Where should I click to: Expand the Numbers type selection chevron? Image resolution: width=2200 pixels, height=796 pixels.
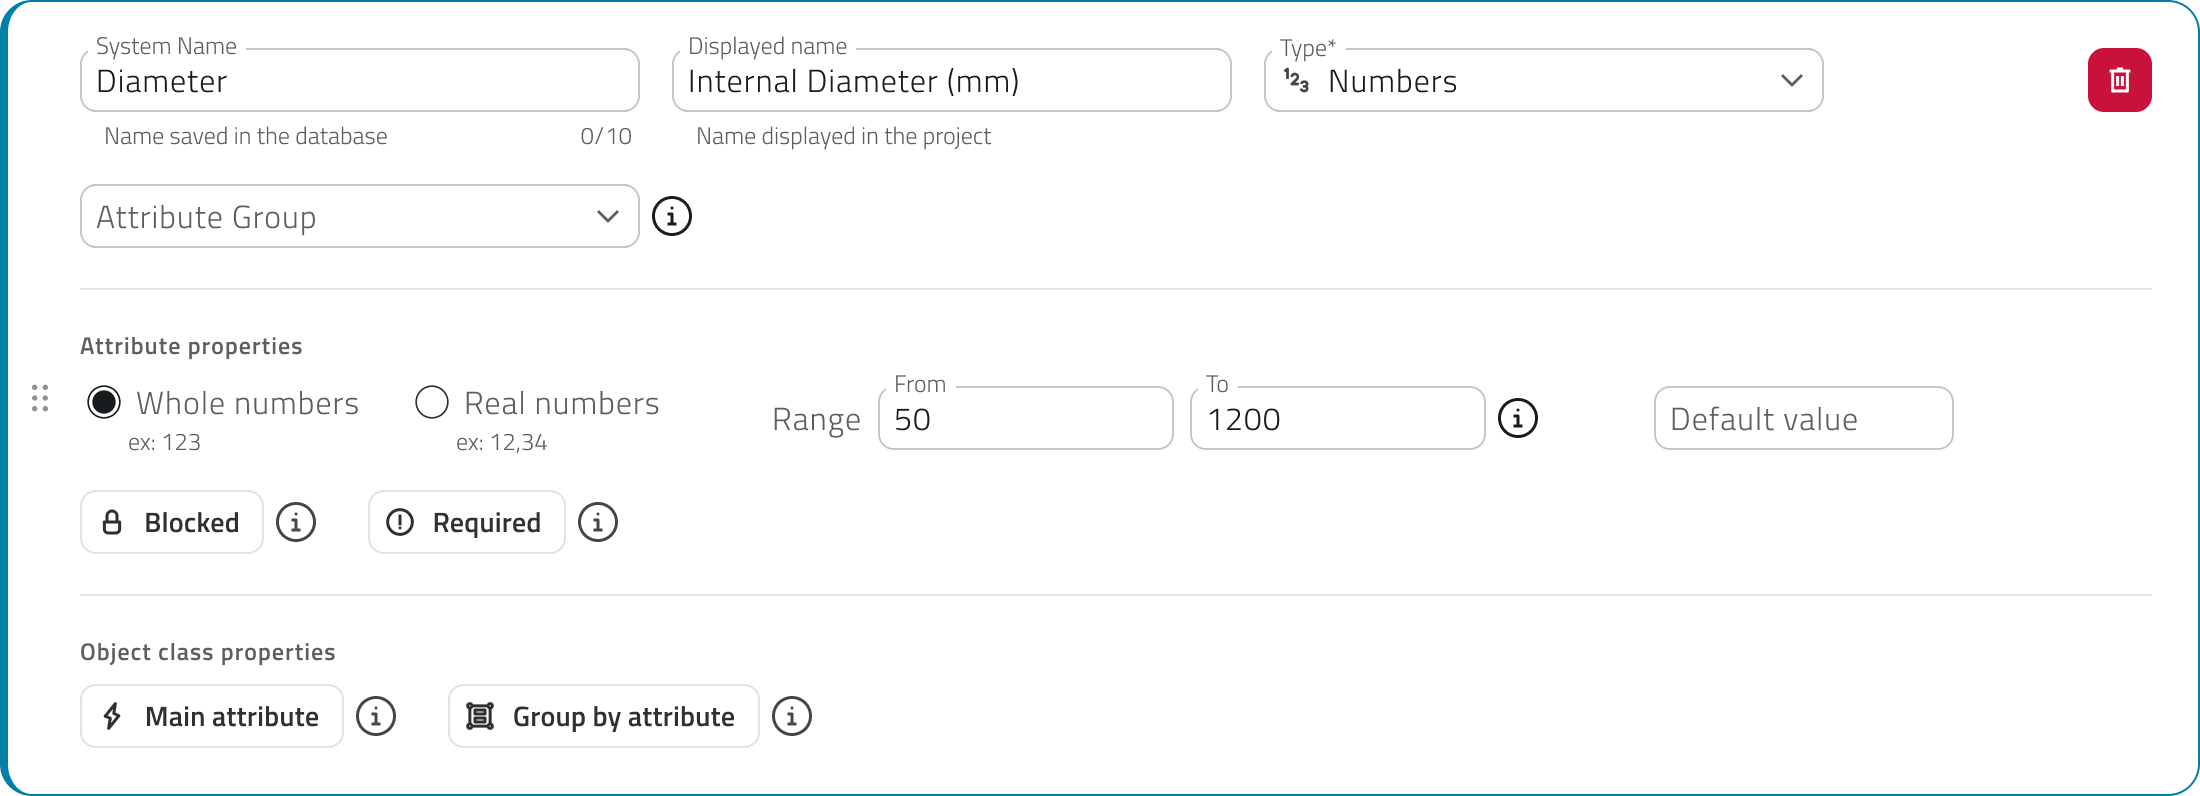click(x=1791, y=80)
